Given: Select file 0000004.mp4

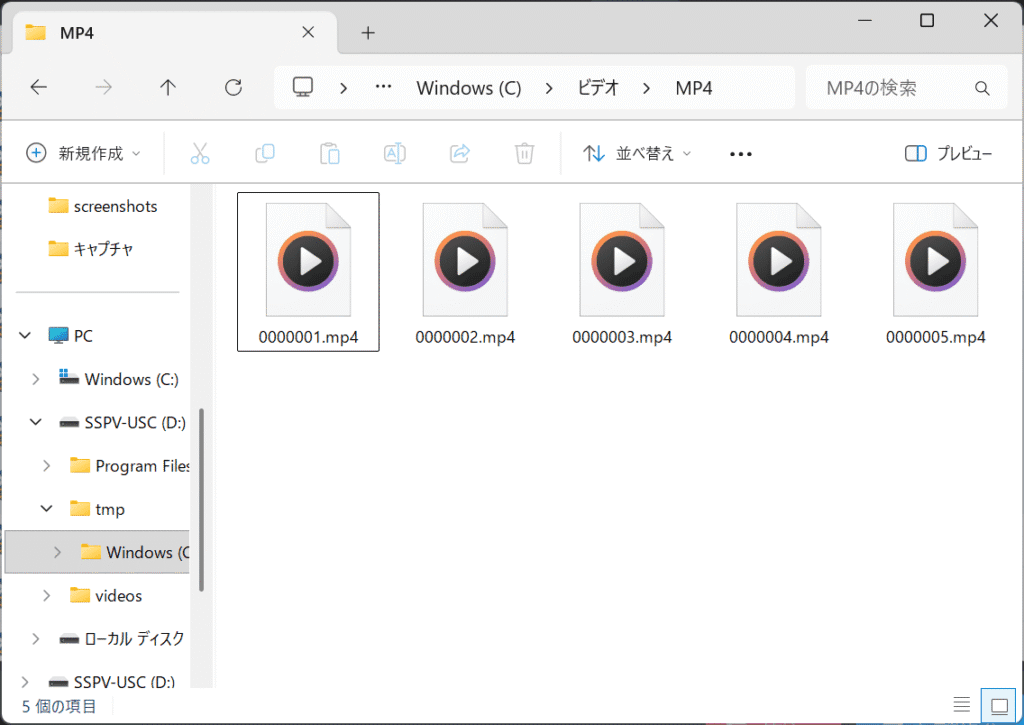Looking at the screenshot, I should tap(778, 272).
